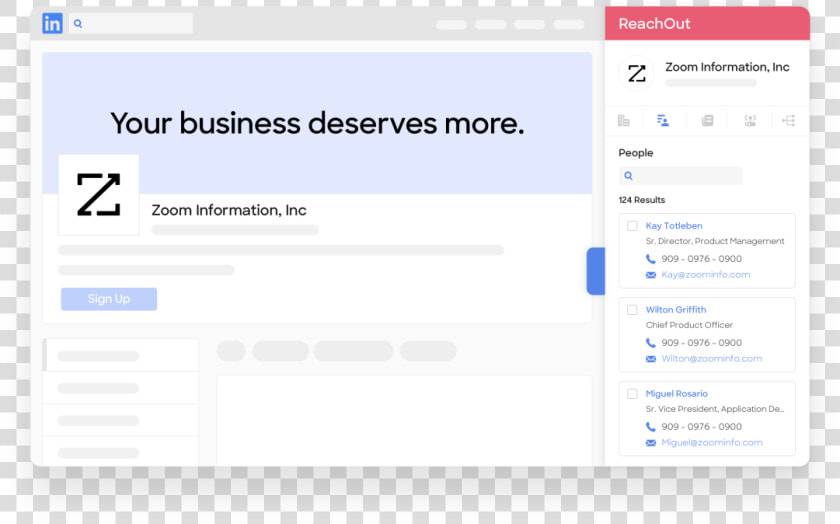Check the Miguel Rosario checkbox

pyautogui.click(x=632, y=394)
